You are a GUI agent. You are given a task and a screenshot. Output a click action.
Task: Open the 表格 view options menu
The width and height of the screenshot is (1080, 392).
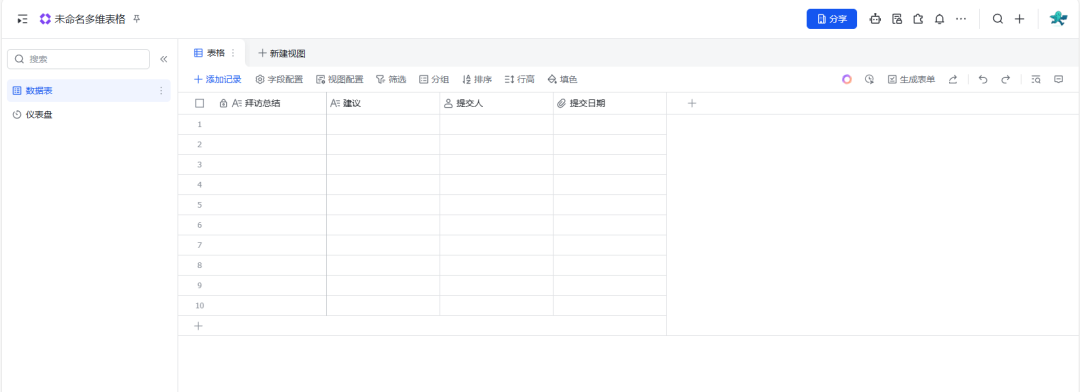coord(233,53)
